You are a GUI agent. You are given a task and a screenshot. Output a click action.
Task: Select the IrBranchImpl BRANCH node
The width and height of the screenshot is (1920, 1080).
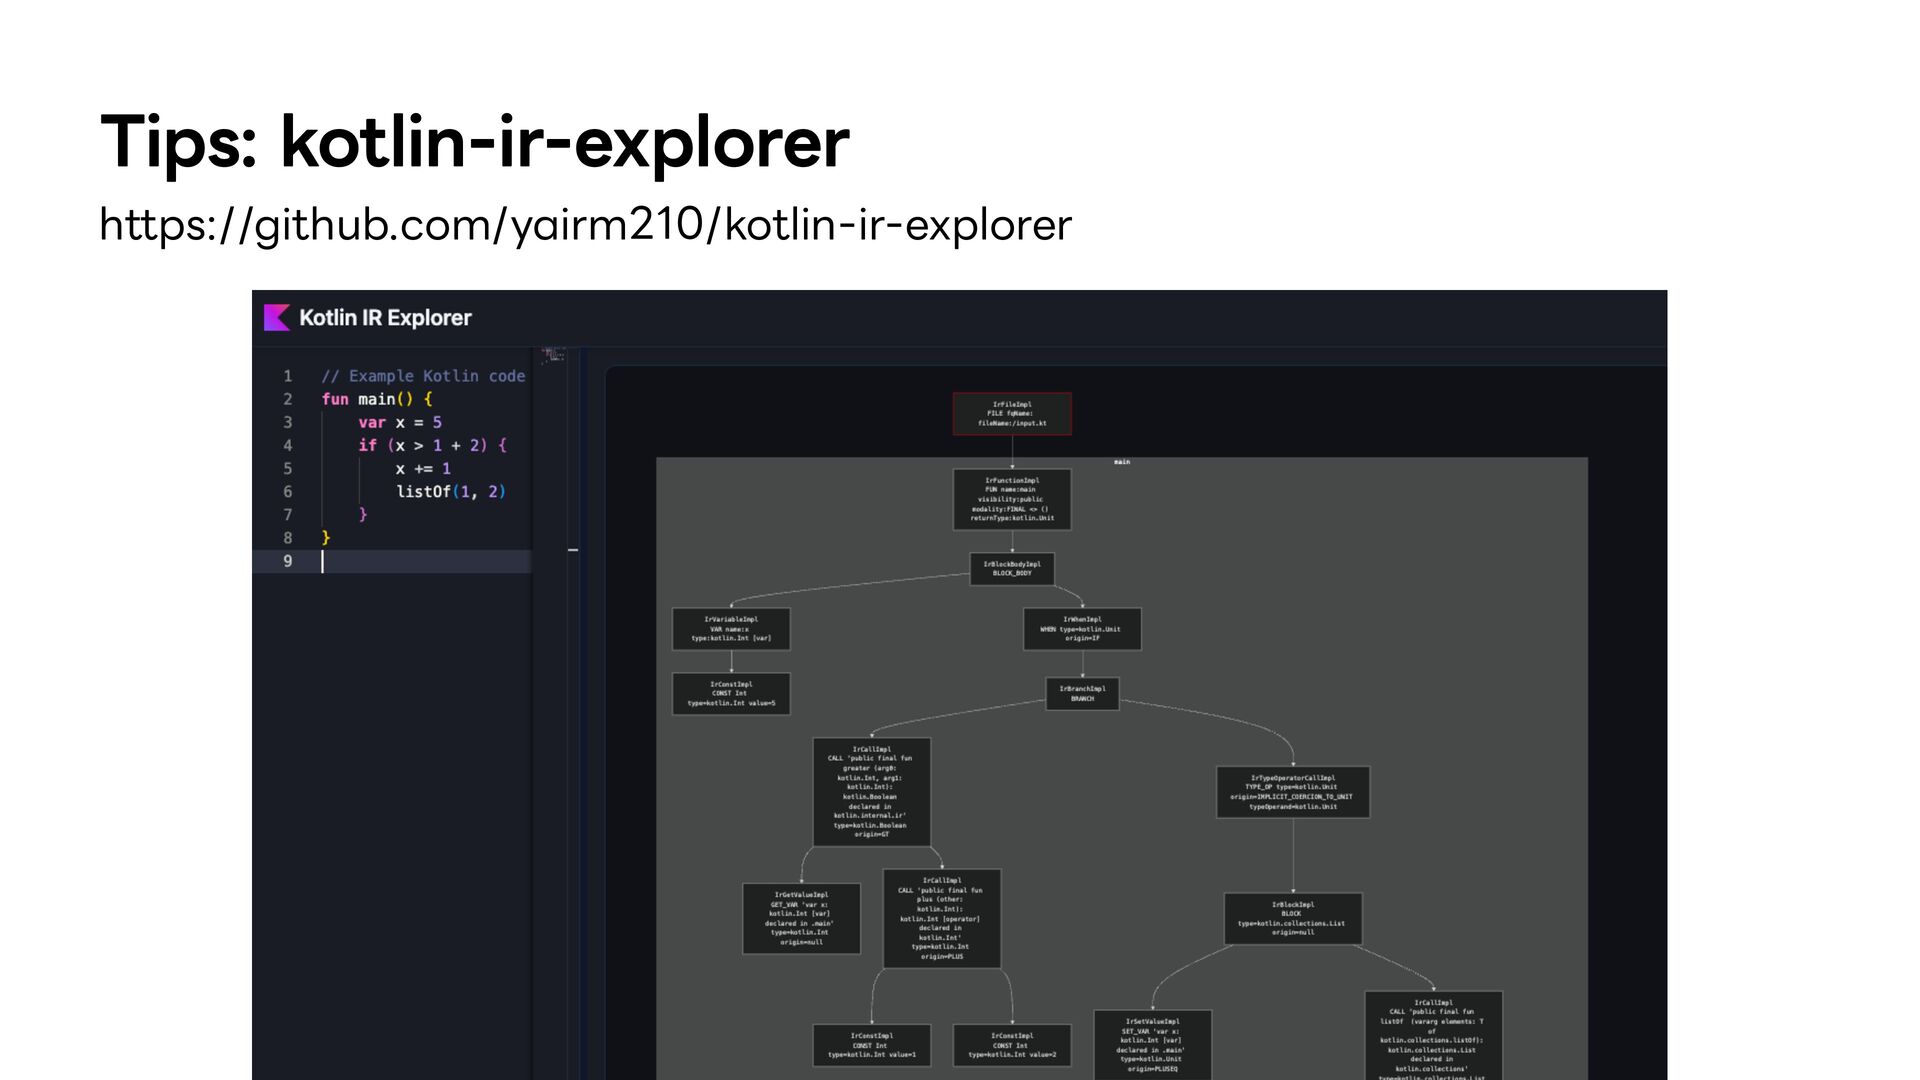pyautogui.click(x=1082, y=694)
